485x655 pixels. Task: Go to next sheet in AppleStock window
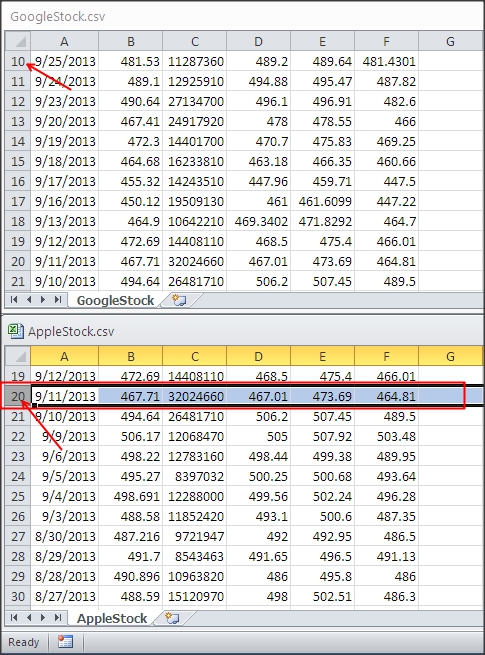click(x=43, y=617)
